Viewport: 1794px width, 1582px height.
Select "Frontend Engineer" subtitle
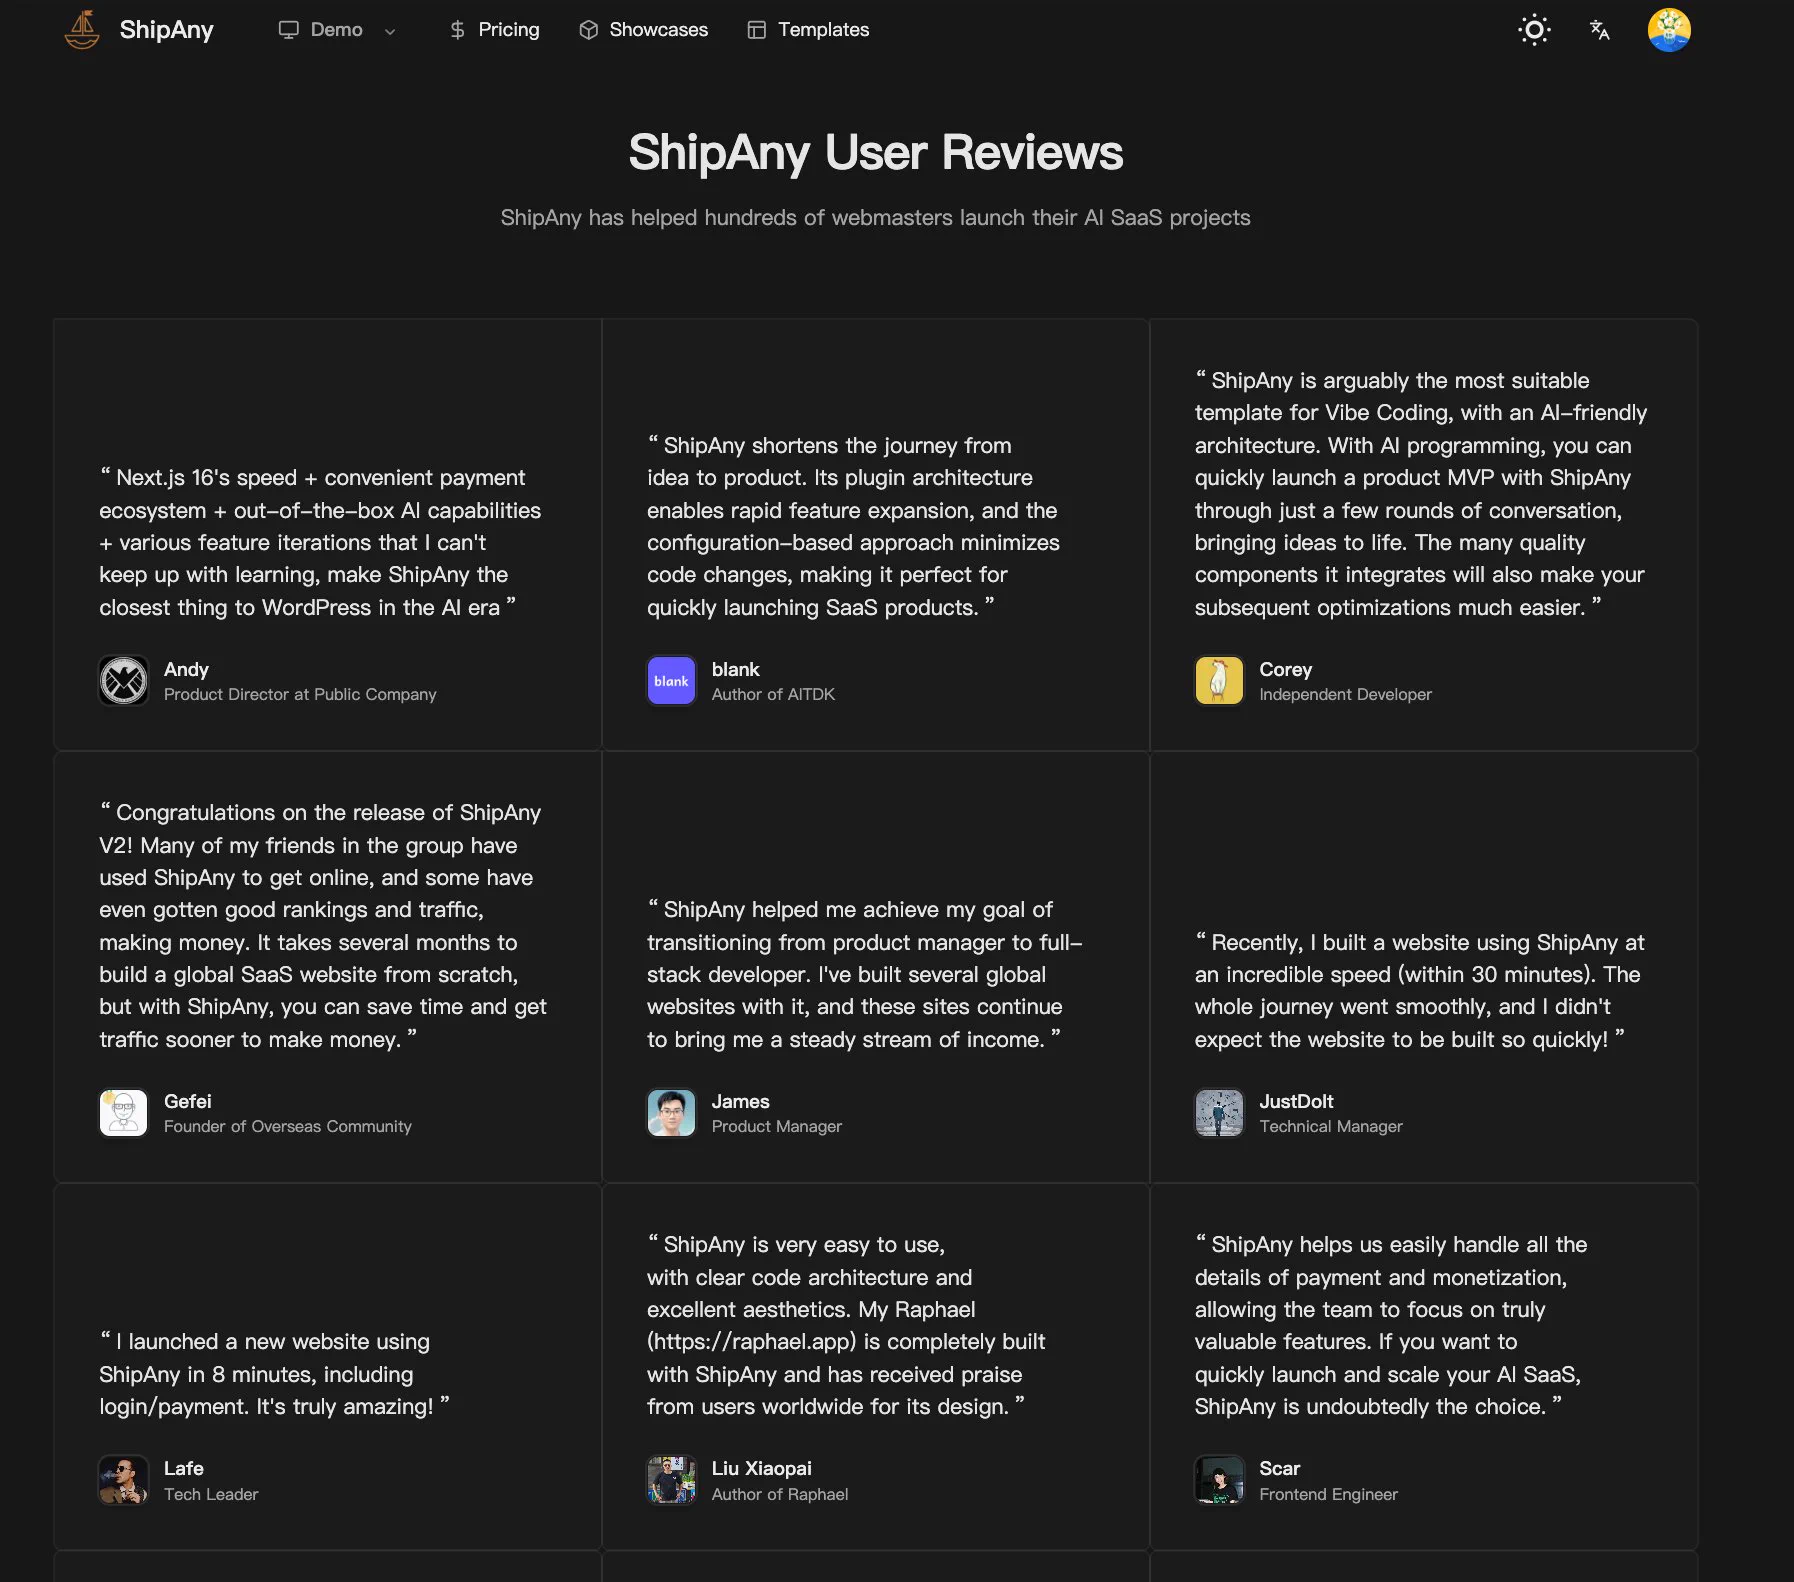pos(1328,1494)
